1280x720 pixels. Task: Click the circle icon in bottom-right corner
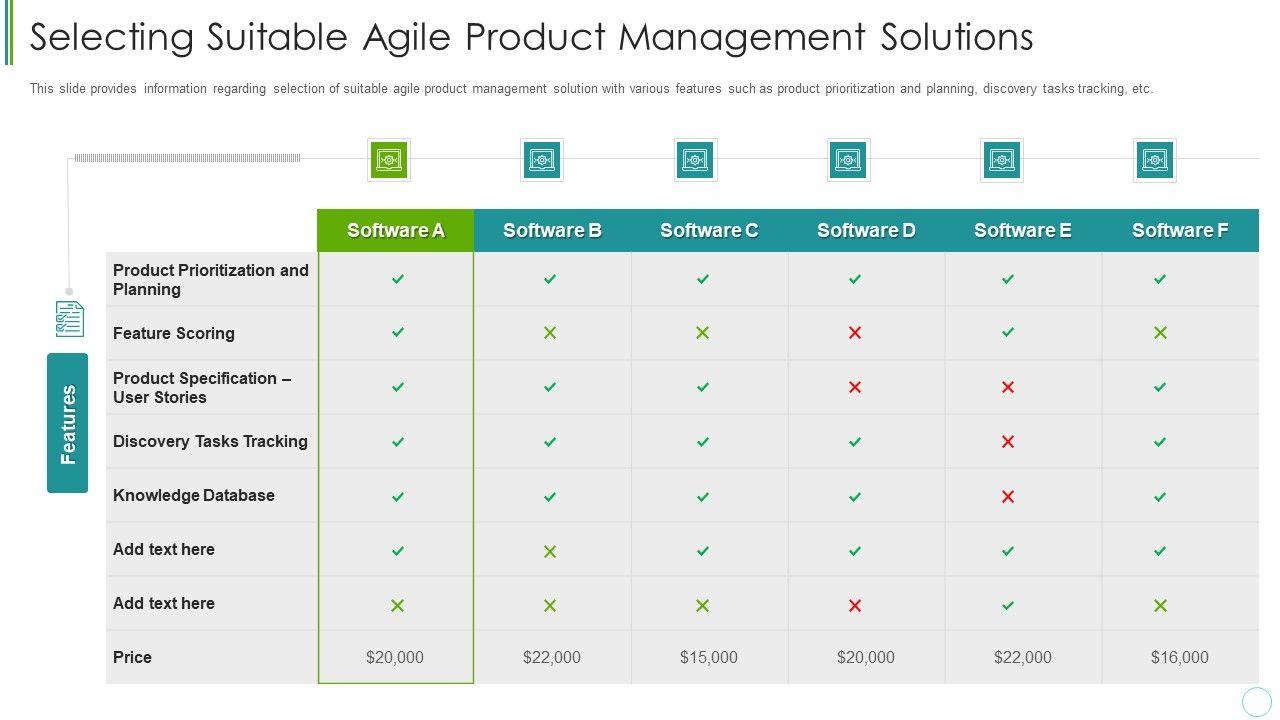pos(1256,701)
